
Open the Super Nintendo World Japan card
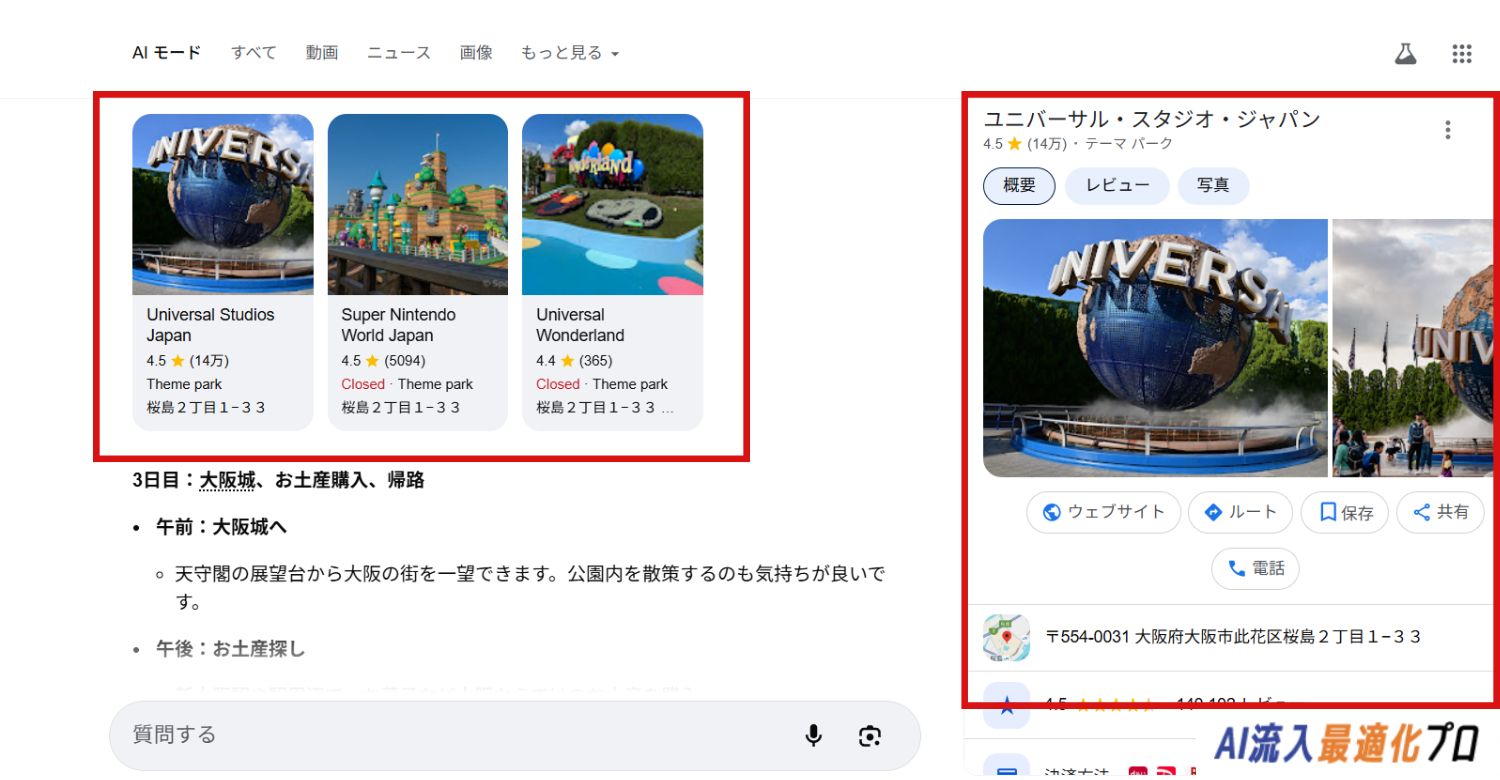point(417,272)
